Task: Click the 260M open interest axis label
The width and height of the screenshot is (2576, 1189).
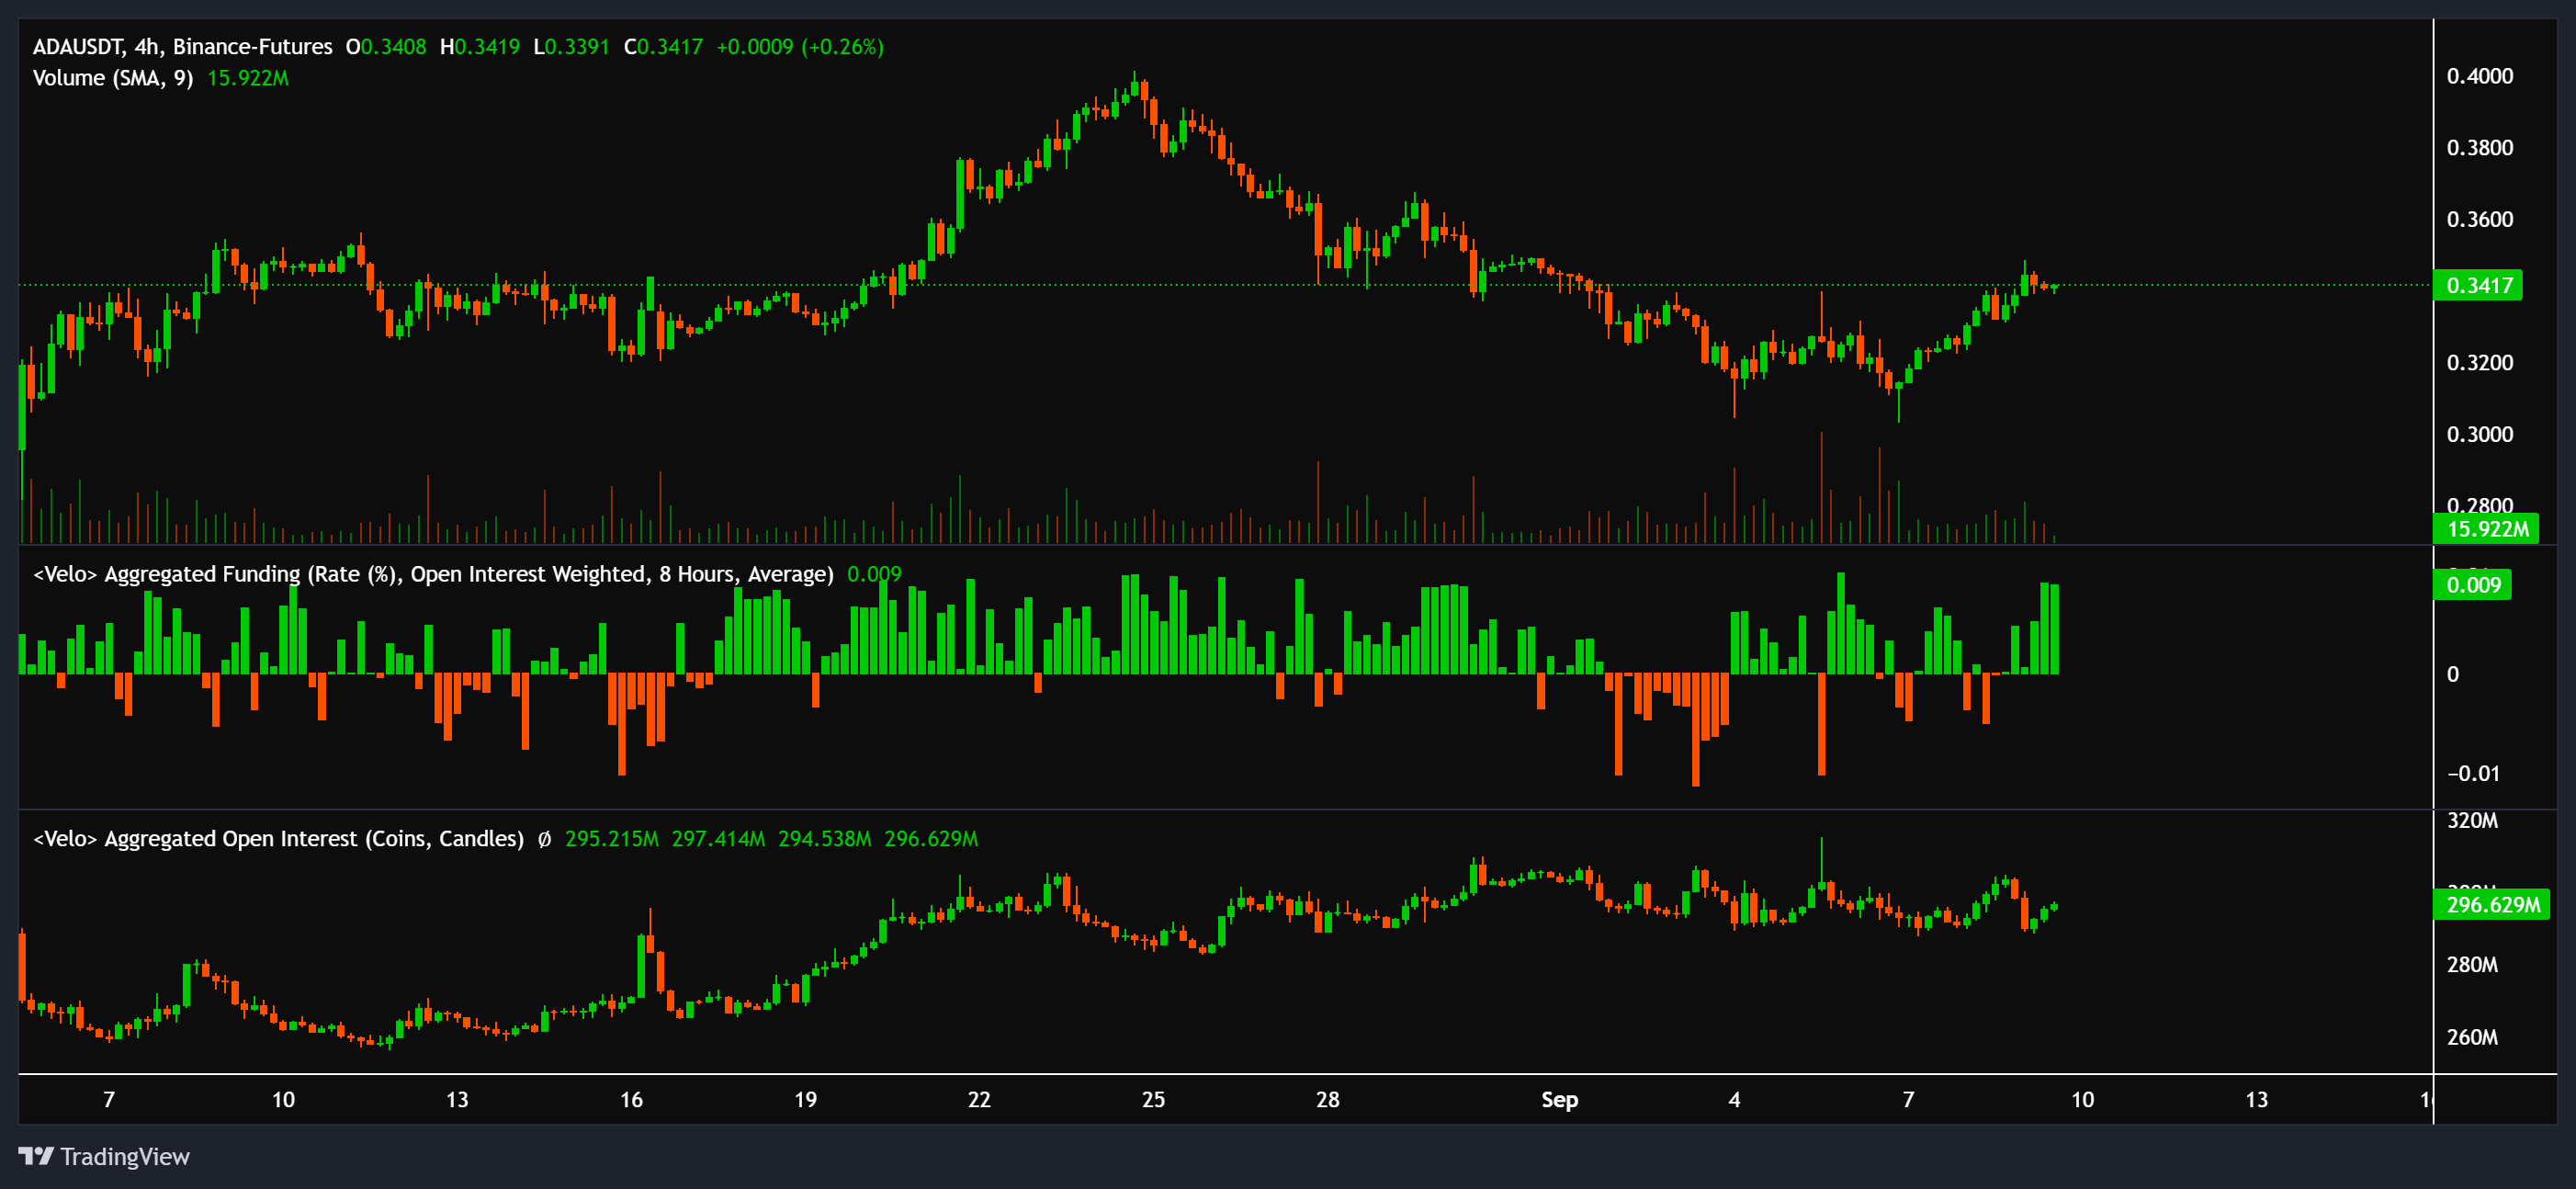Action: [x=2472, y=1037]
